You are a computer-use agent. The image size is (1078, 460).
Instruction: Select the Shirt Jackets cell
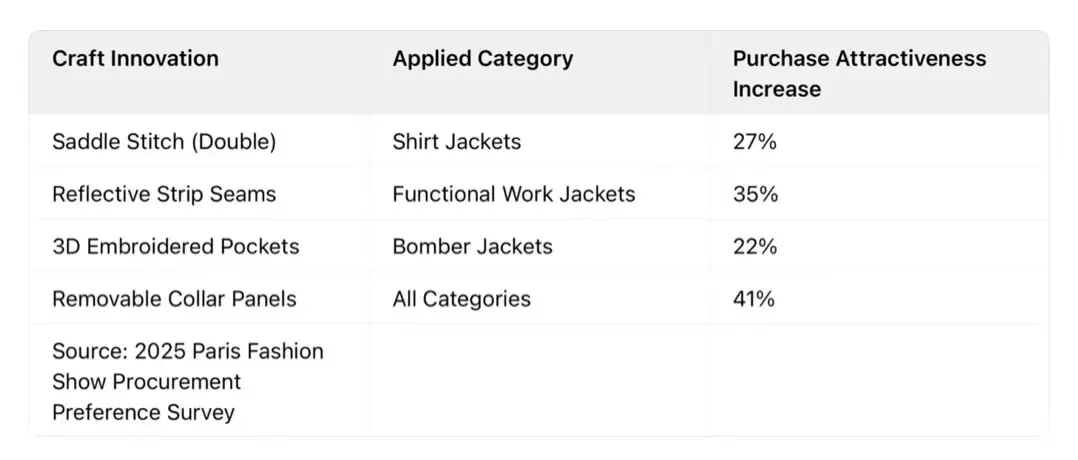coord(456,142)
